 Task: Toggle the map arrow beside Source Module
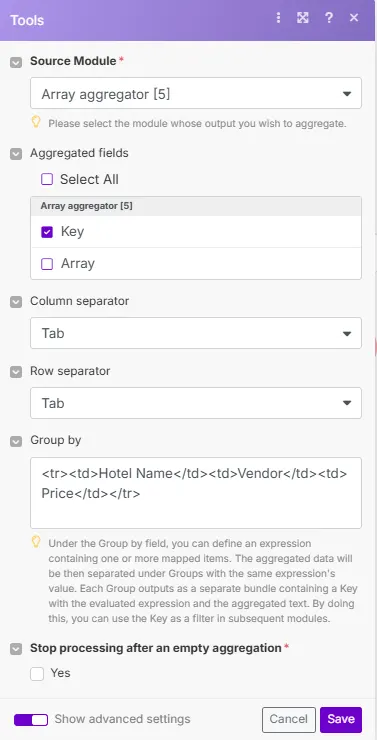[16, 62]
